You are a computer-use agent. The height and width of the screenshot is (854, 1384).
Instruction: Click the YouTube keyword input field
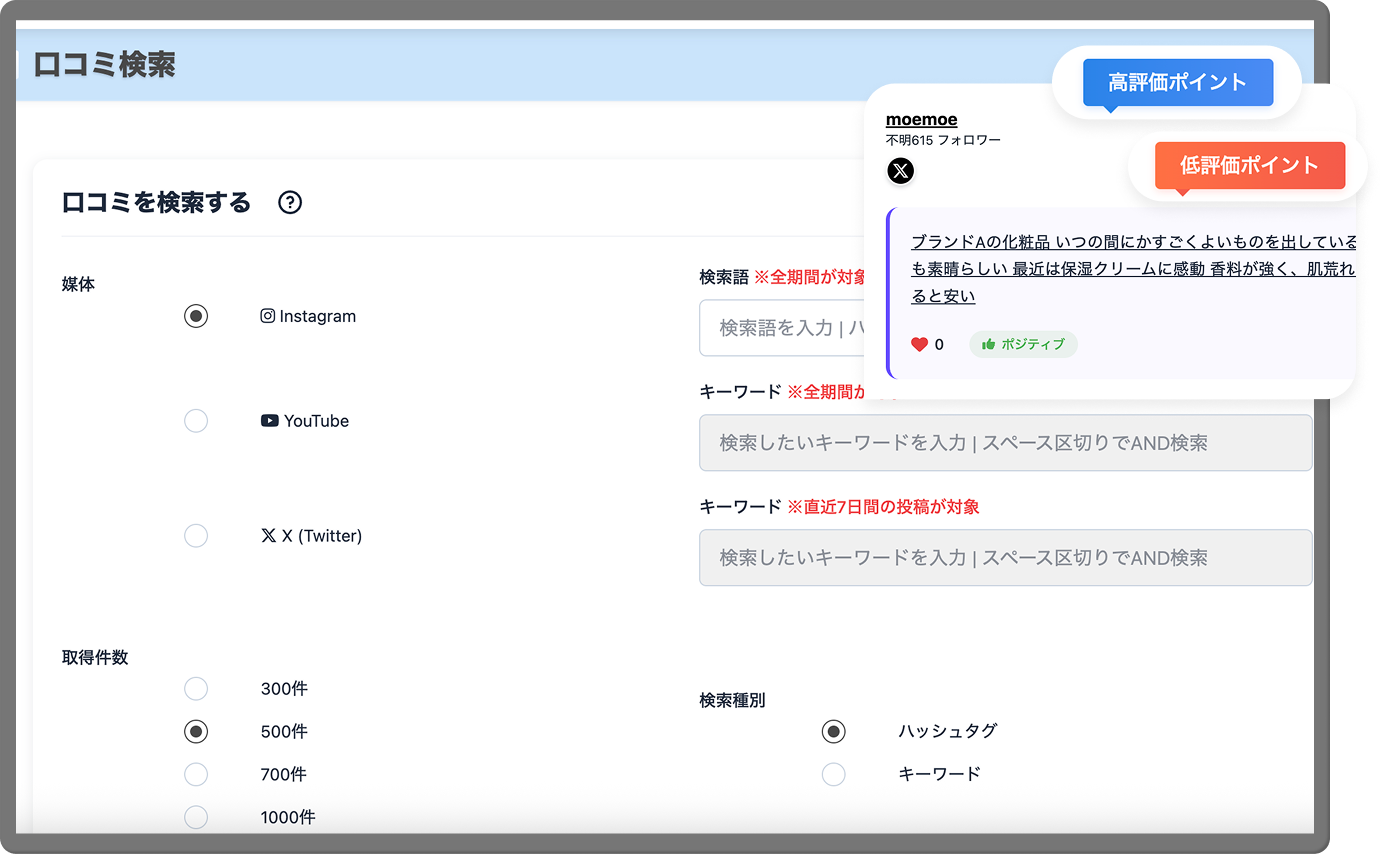[x=1005, y=443]
